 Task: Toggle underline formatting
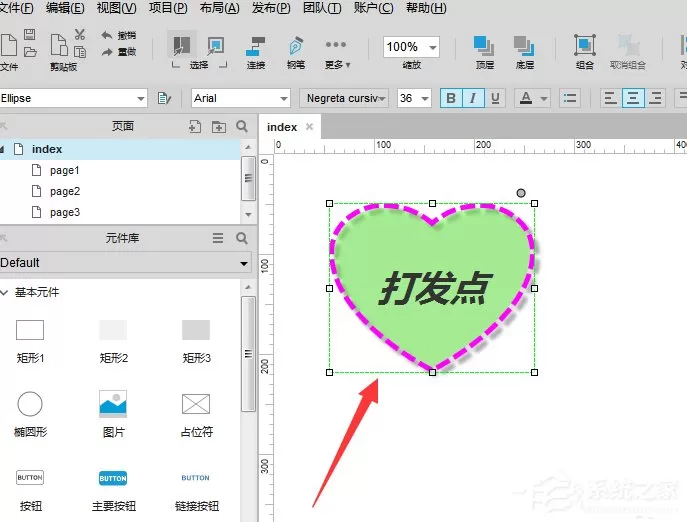pos(495,98)
